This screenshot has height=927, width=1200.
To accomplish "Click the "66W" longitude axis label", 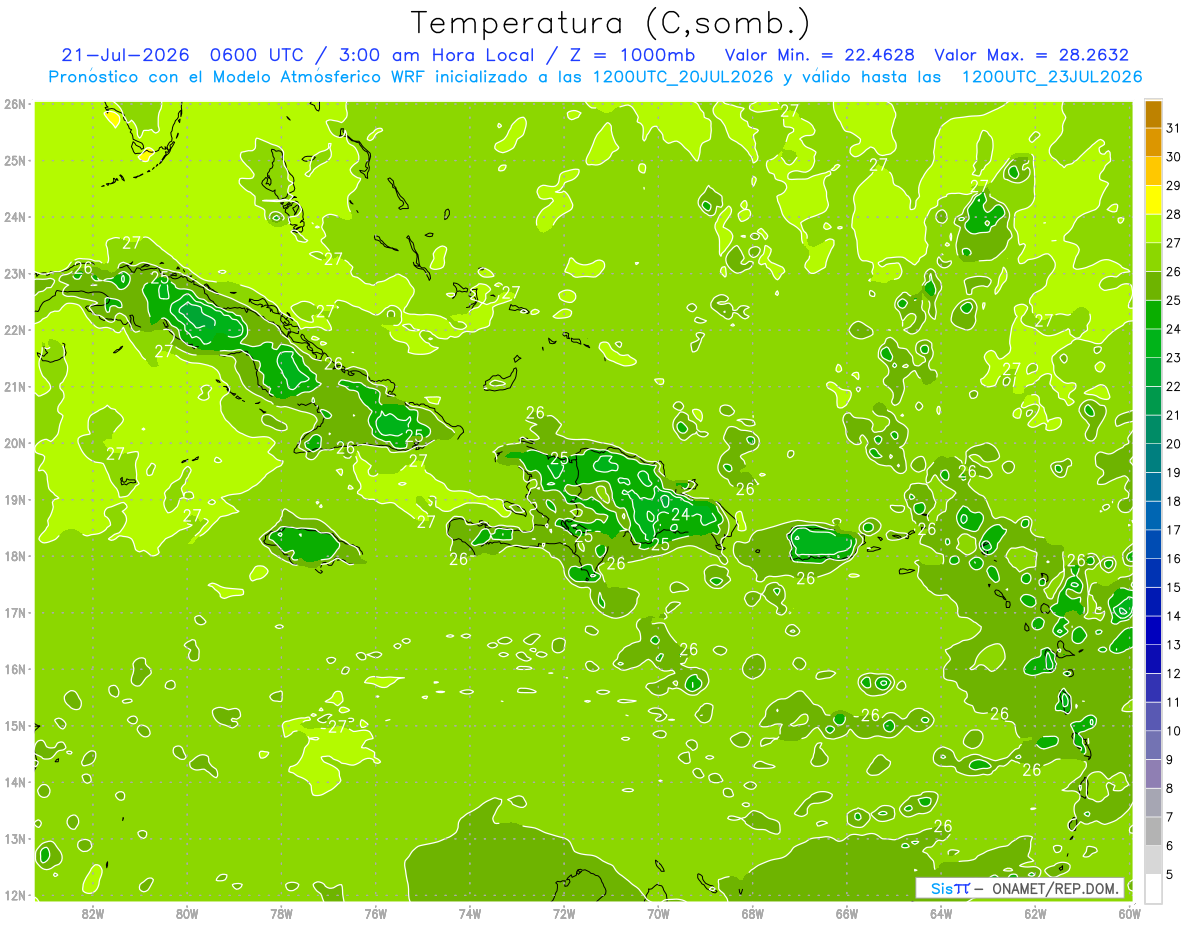I will [x=847, y=913].
